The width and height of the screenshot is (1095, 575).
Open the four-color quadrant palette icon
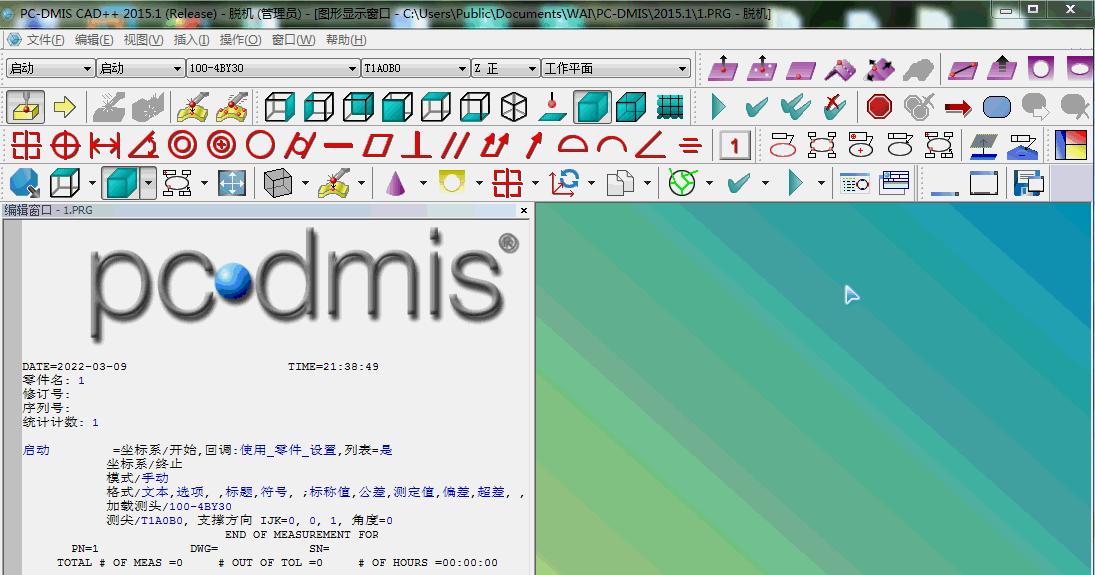click(1070, 145)
